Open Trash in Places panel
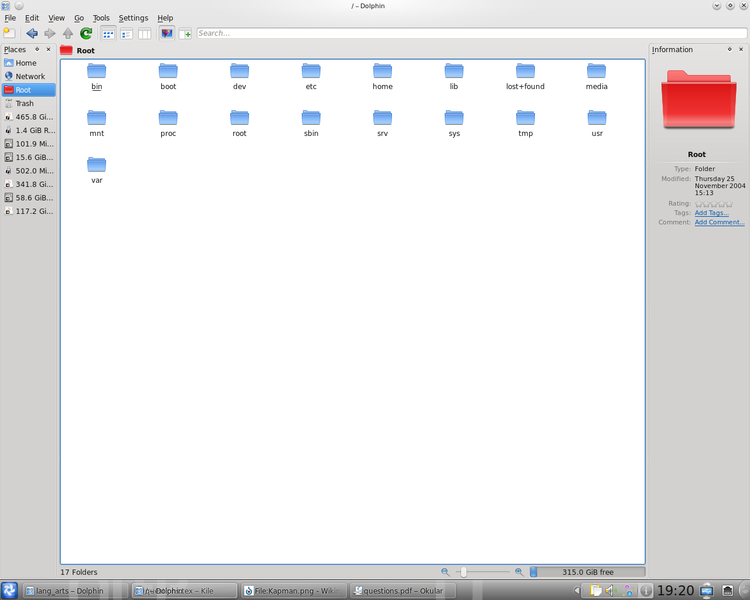This screenshot has width=750, height=600. [24, 103]
